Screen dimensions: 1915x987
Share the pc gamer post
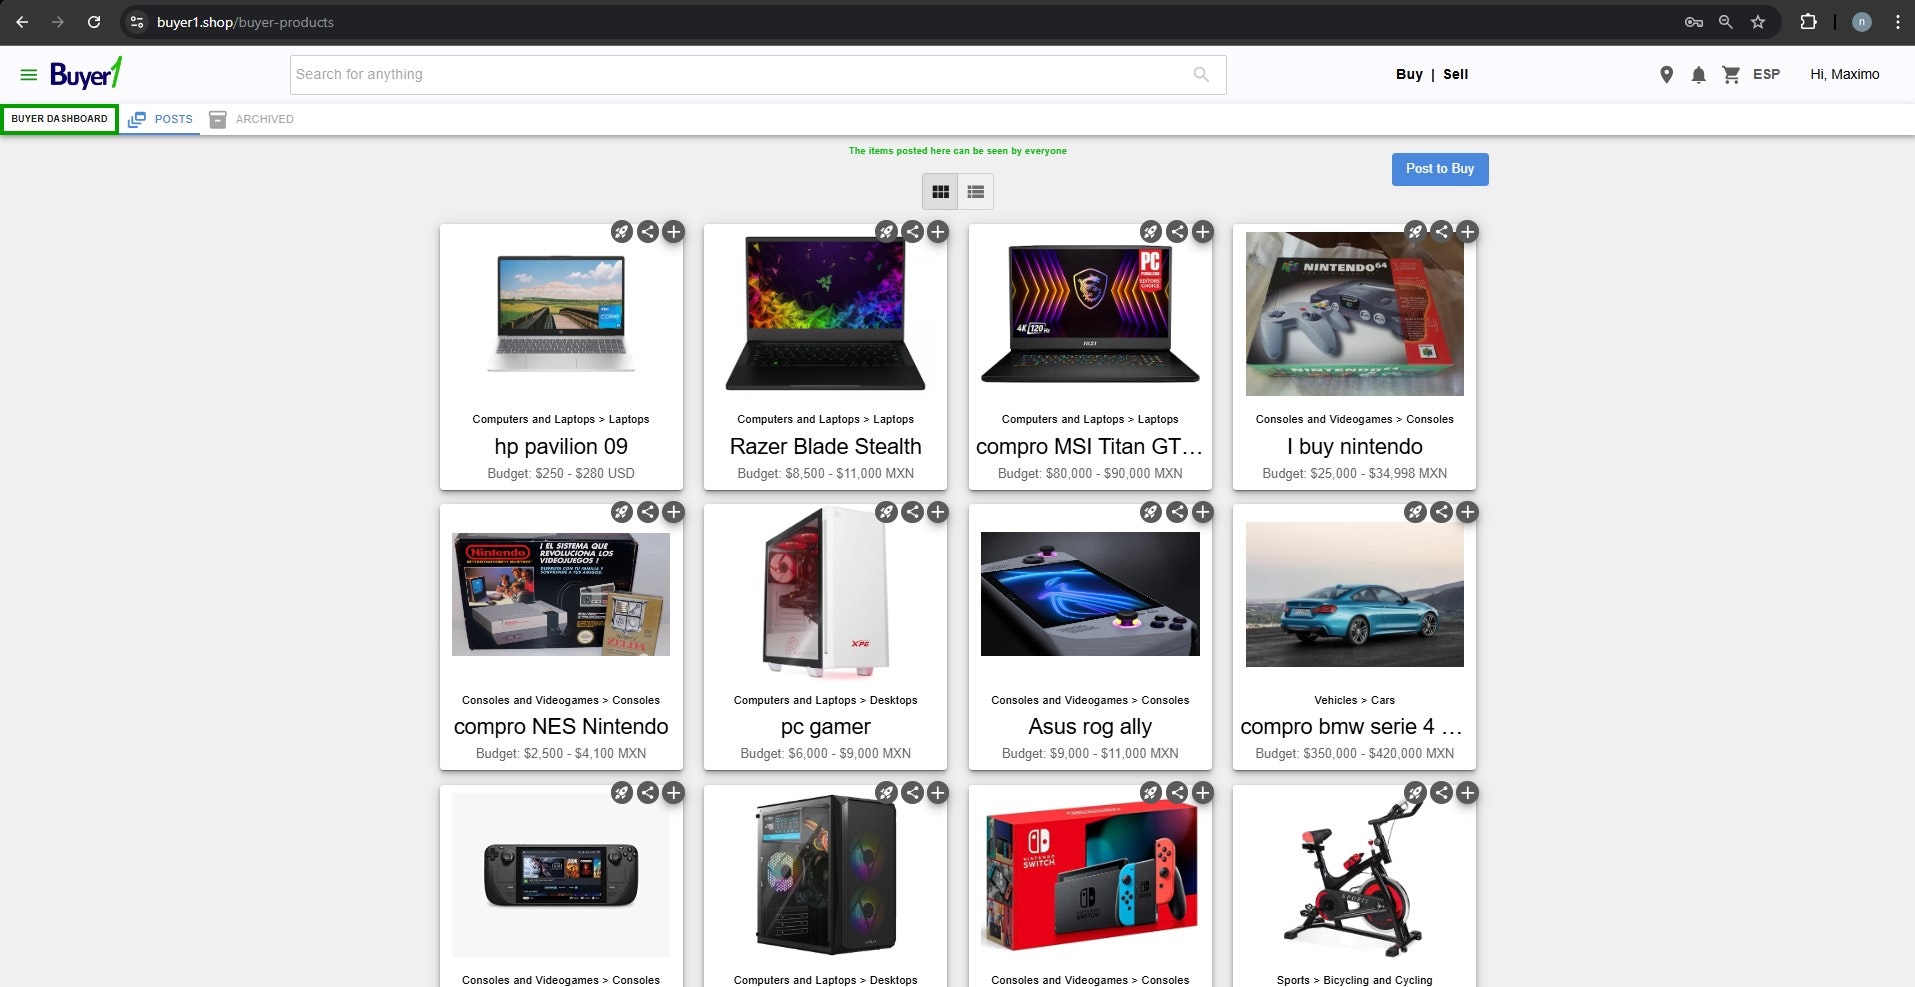pyautogui.click(x=912, y=512)
